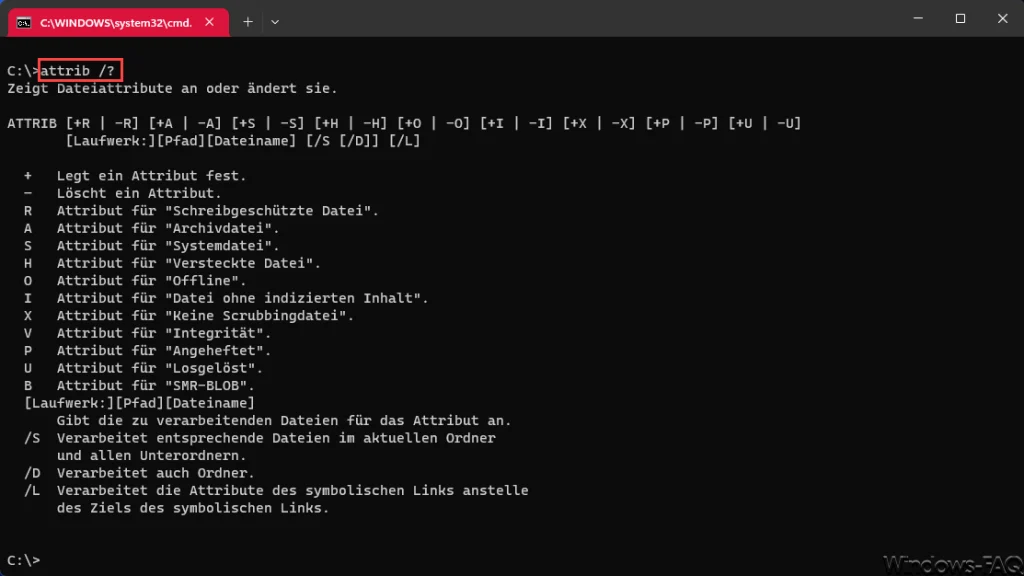Close the C:\WINDOWS\system32\cmd tab
1024x576 pixels.
209,22
